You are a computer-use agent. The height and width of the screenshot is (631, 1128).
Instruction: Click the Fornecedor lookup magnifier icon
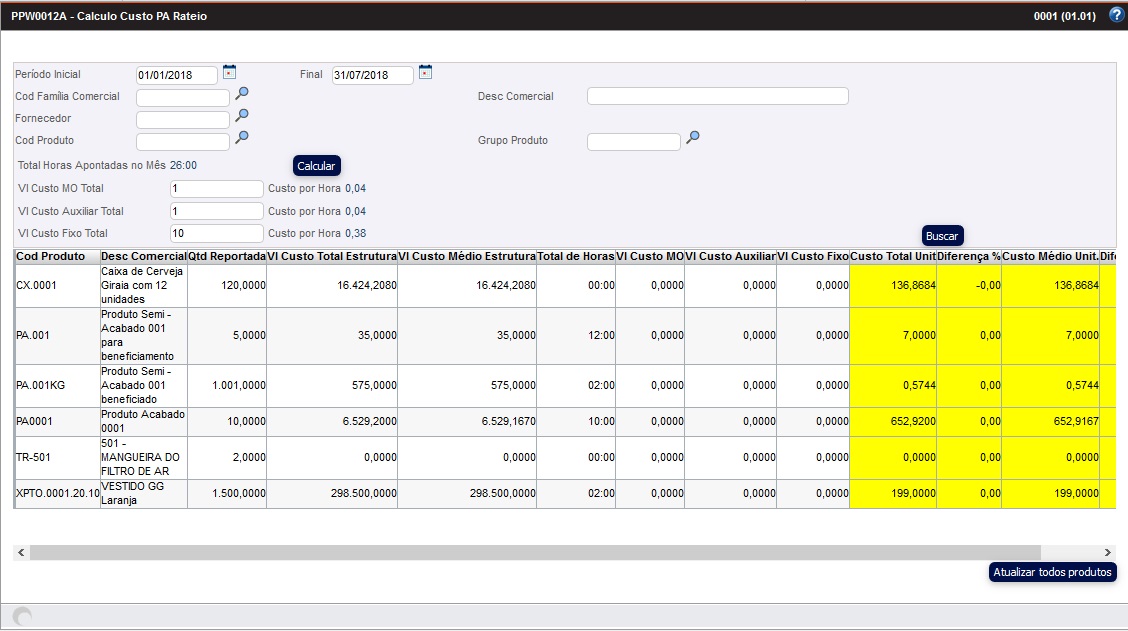pyautogui.click(x=241, y=117)
